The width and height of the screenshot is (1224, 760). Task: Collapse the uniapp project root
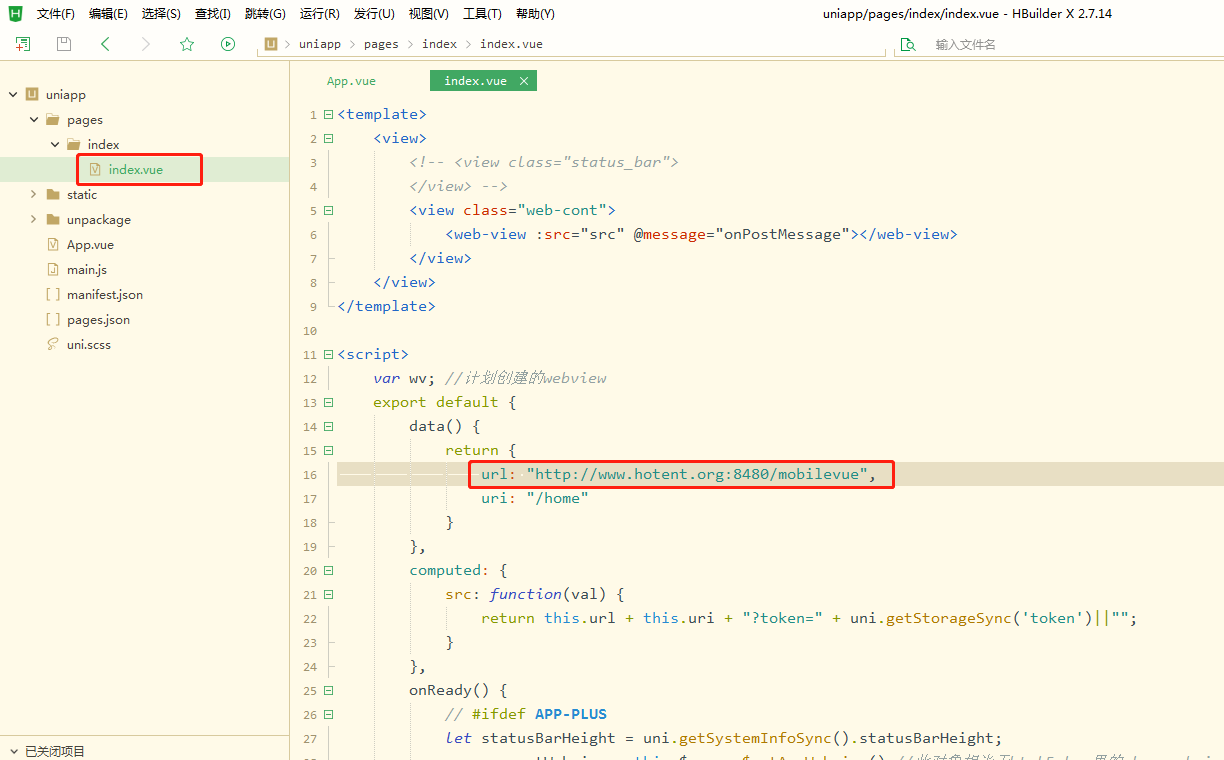pyautogui.click(x=13, y=95)
